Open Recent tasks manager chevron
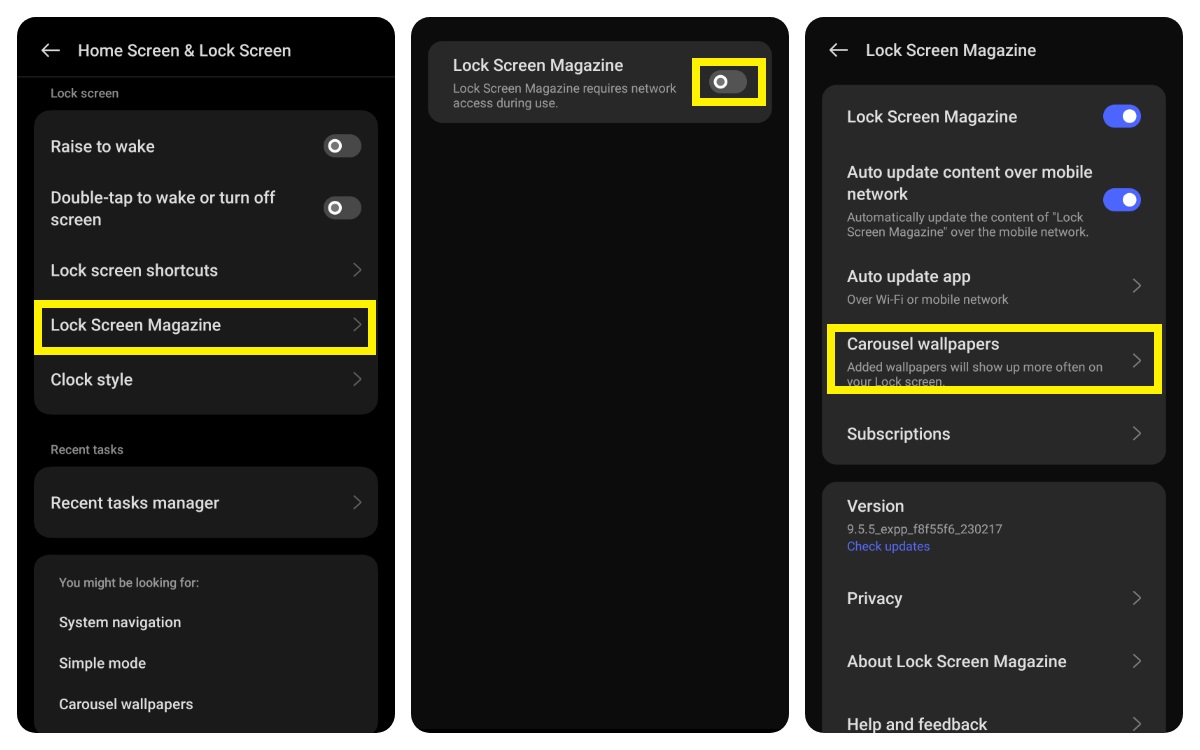 (x=357, y=503)
